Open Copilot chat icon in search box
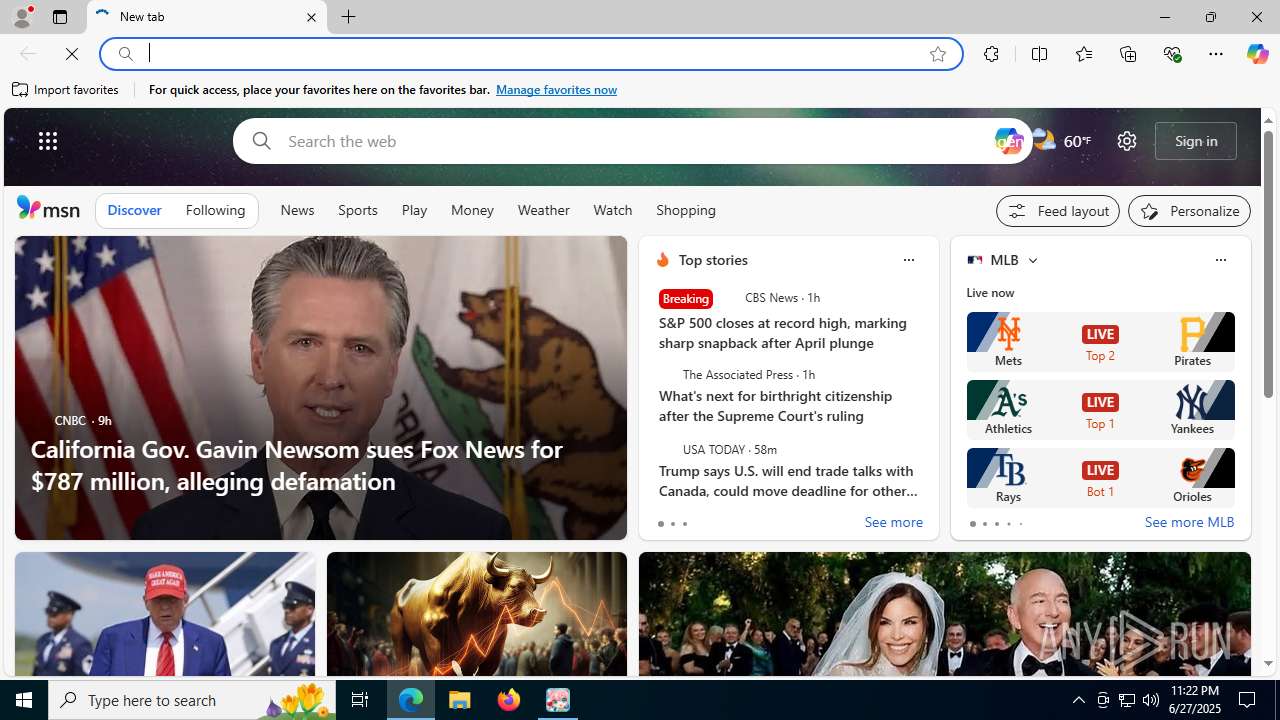Image resolution: width=1280 pixels, height=720 pixels. (x=1008, y=141)
